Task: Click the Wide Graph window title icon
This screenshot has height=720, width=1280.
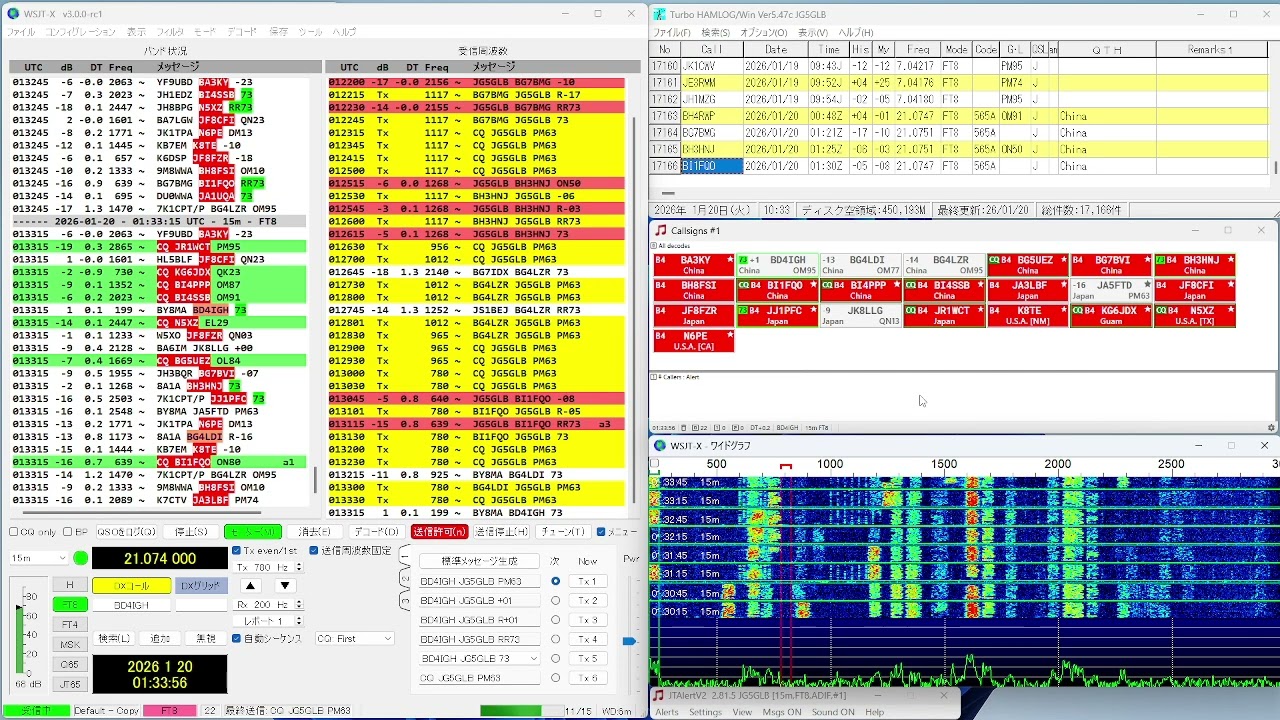Action: click(x=660, y=445)
